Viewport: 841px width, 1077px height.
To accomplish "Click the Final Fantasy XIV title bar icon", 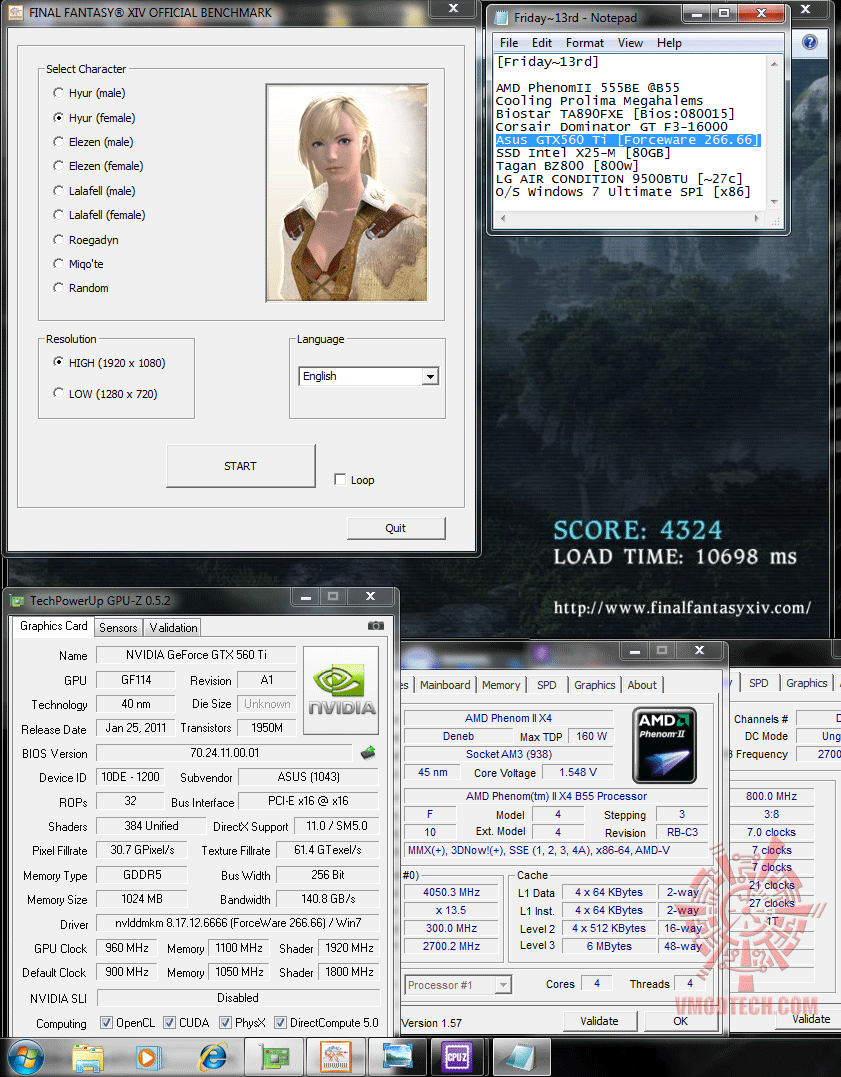I will tap(16, 12).
